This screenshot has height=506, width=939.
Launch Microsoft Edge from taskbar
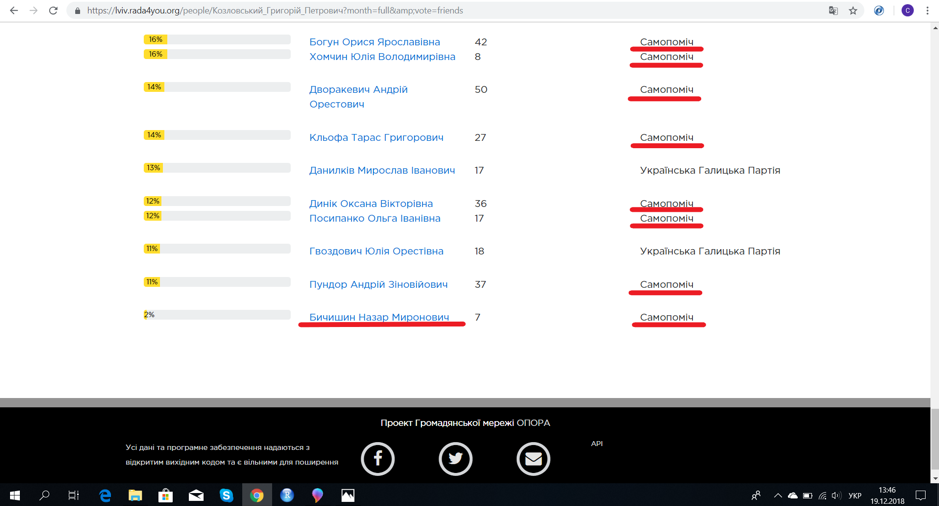(x=105, y=495)
